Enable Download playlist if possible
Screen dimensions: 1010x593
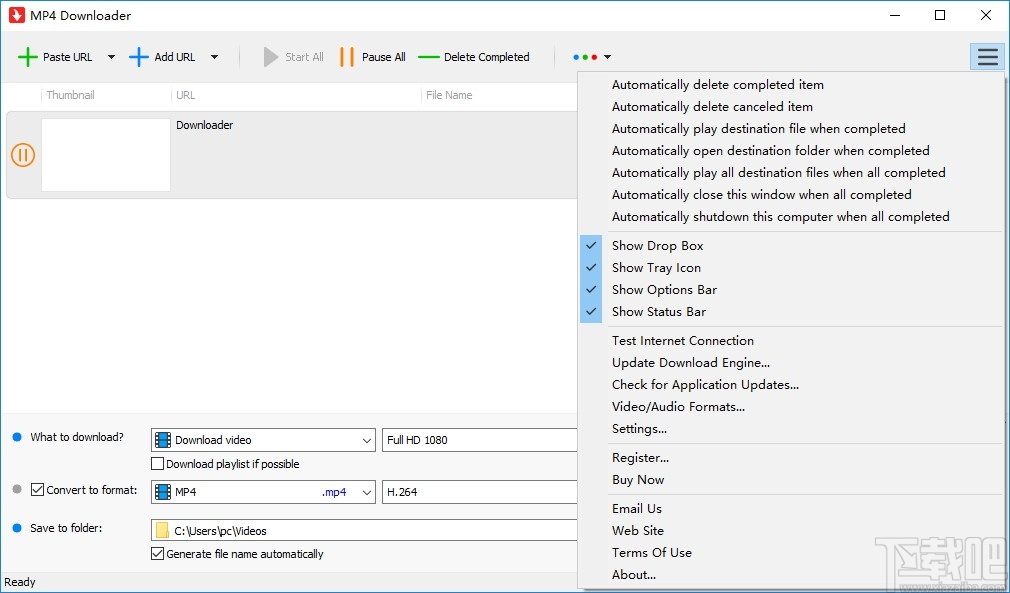(x=157, y=463)
